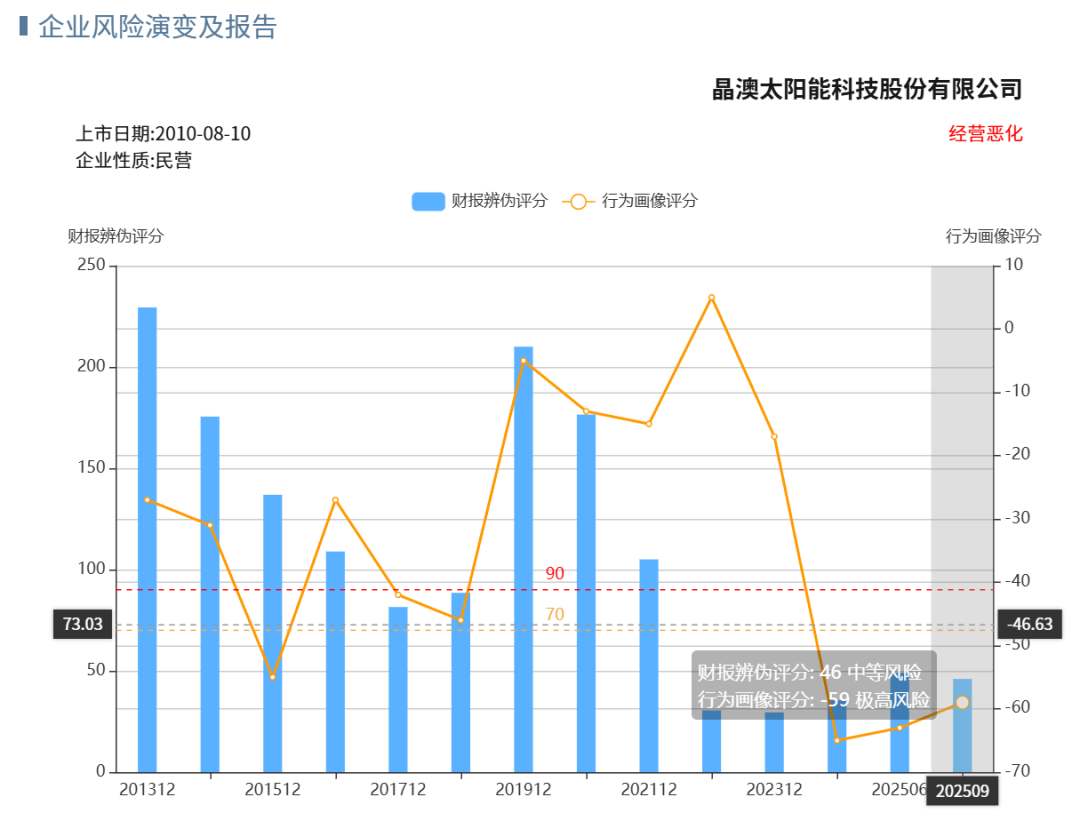The image size is (1080, 821).
Task: Click the -46.63 right axis pointer label
Action: [x=1030, y=624]
